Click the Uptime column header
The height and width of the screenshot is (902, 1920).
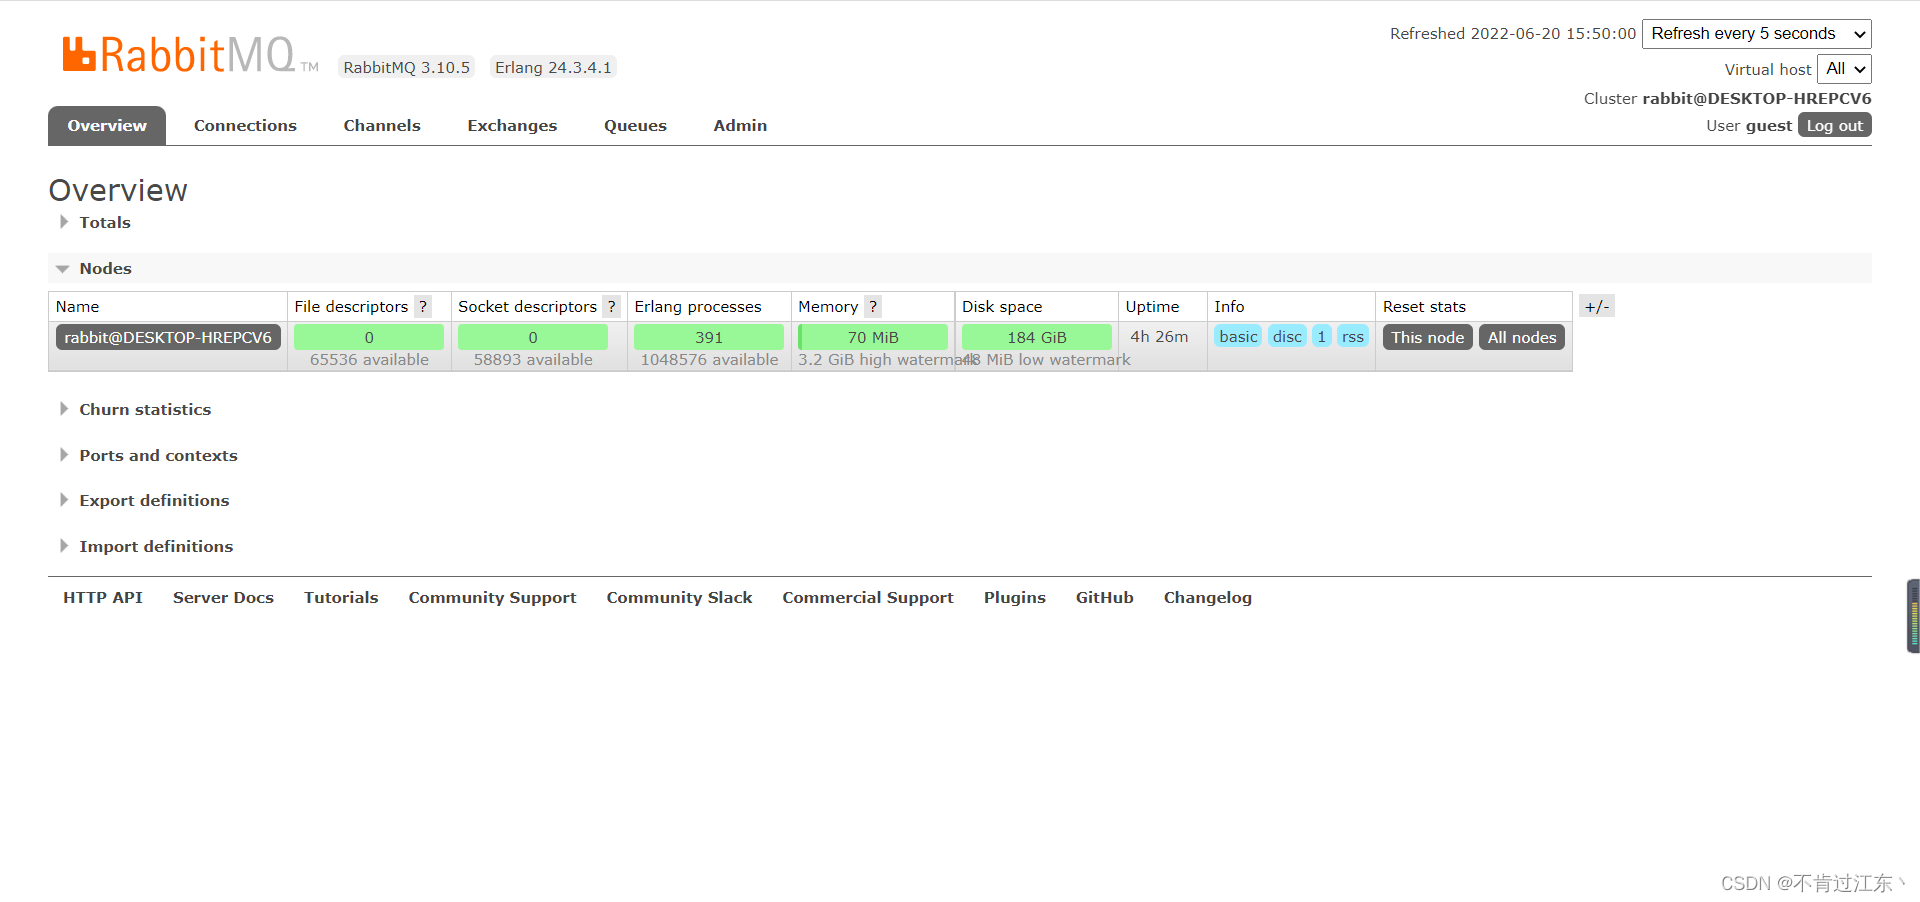click(1152, 307)
